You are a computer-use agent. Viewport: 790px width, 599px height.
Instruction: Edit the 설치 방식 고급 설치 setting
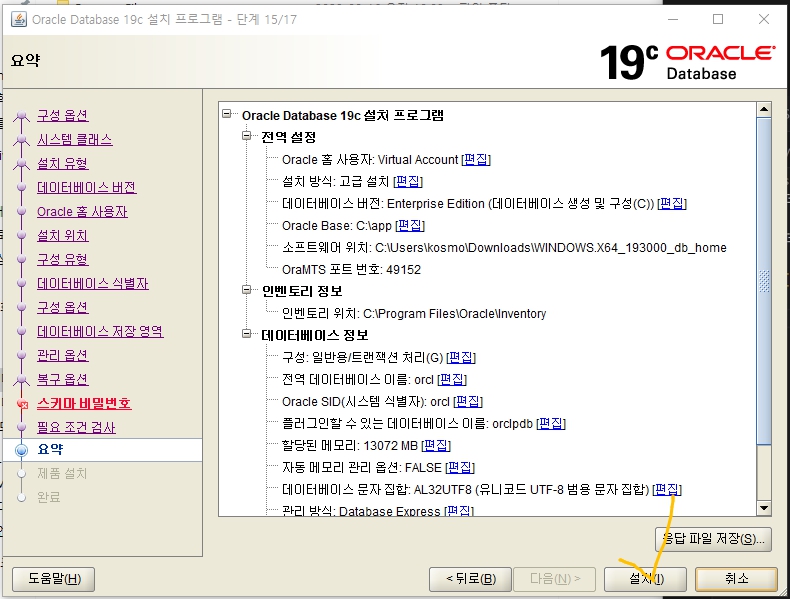point(408,181)
